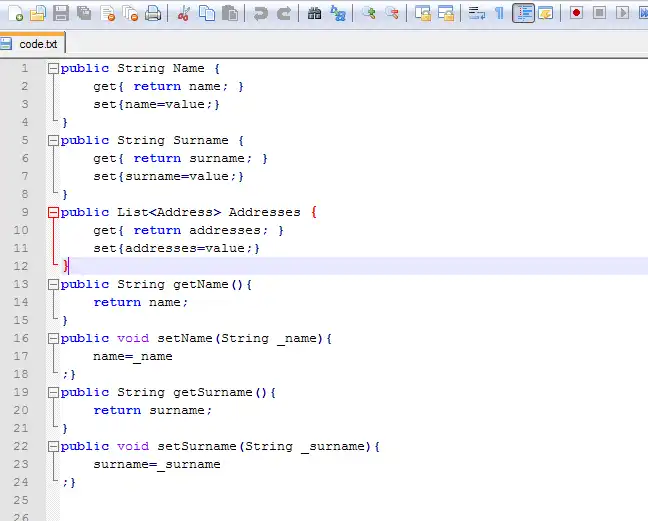Click the Close All documents icon
Viewport: 648px width, 521px height.
pos(131,13)
